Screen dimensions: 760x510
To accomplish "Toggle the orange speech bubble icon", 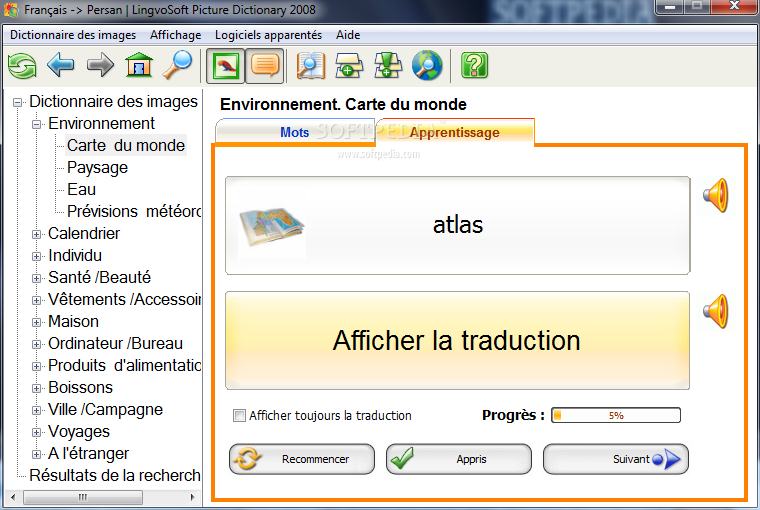I will point(265,66).
